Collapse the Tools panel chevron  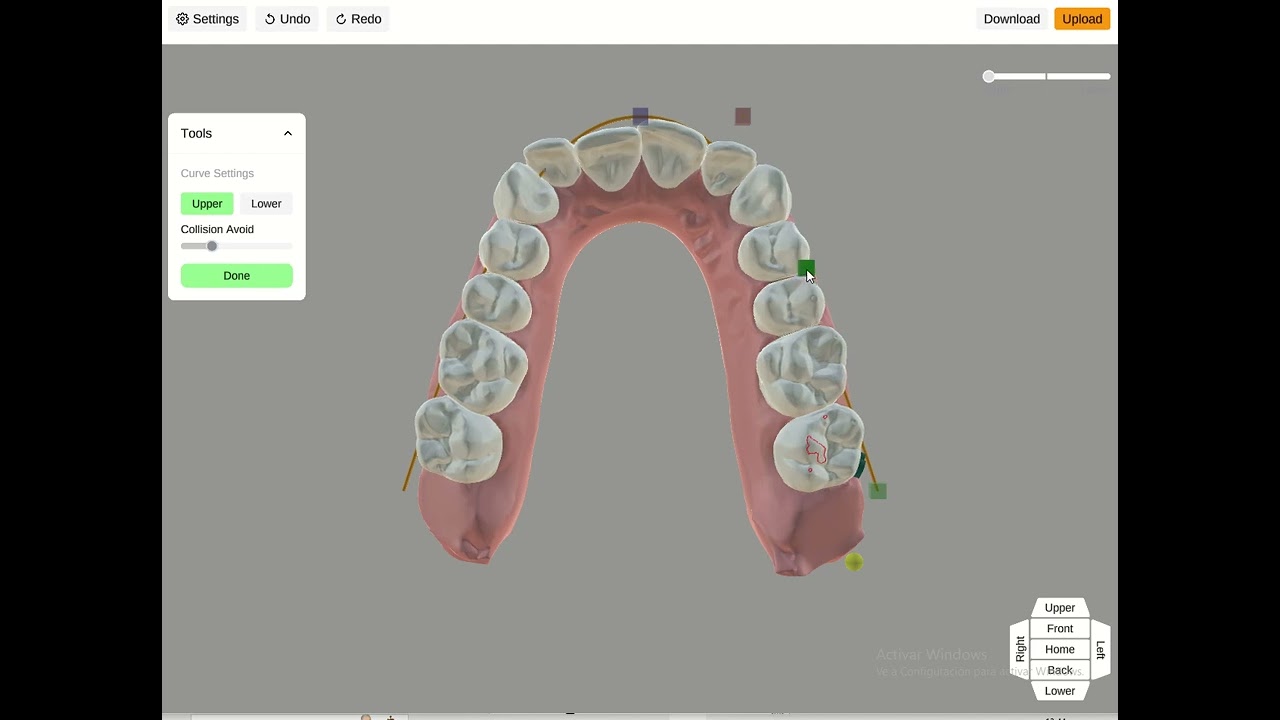pyautogui.click(x=288, y=133)
